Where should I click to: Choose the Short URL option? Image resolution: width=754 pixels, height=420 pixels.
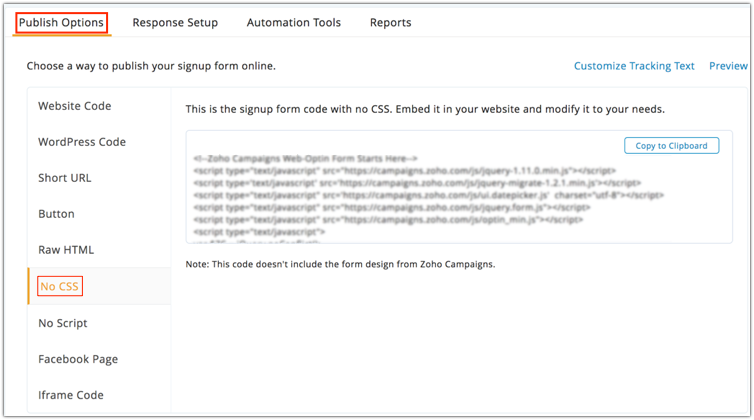pos(64,178)
